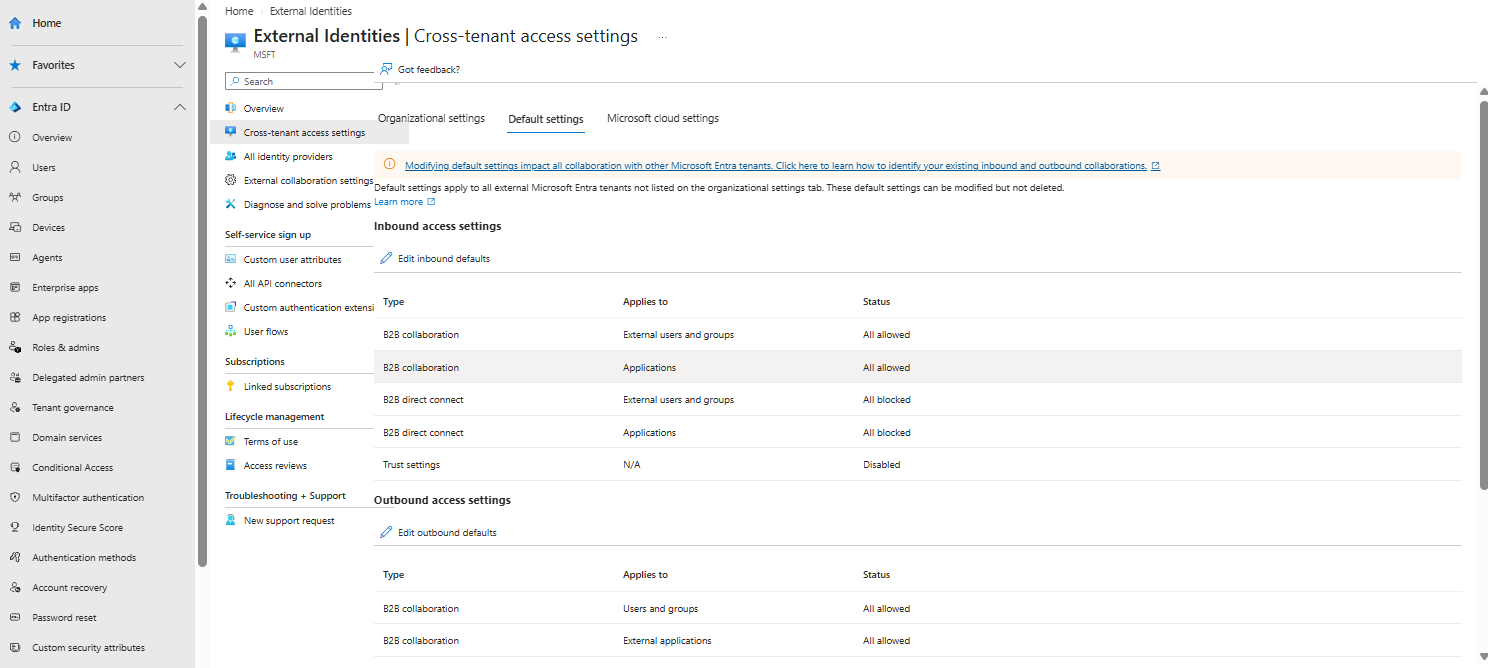Viewport: 1488px width, 668px height.
Task: Open Password reset via key icon
Action: click(x=15, y=617)
